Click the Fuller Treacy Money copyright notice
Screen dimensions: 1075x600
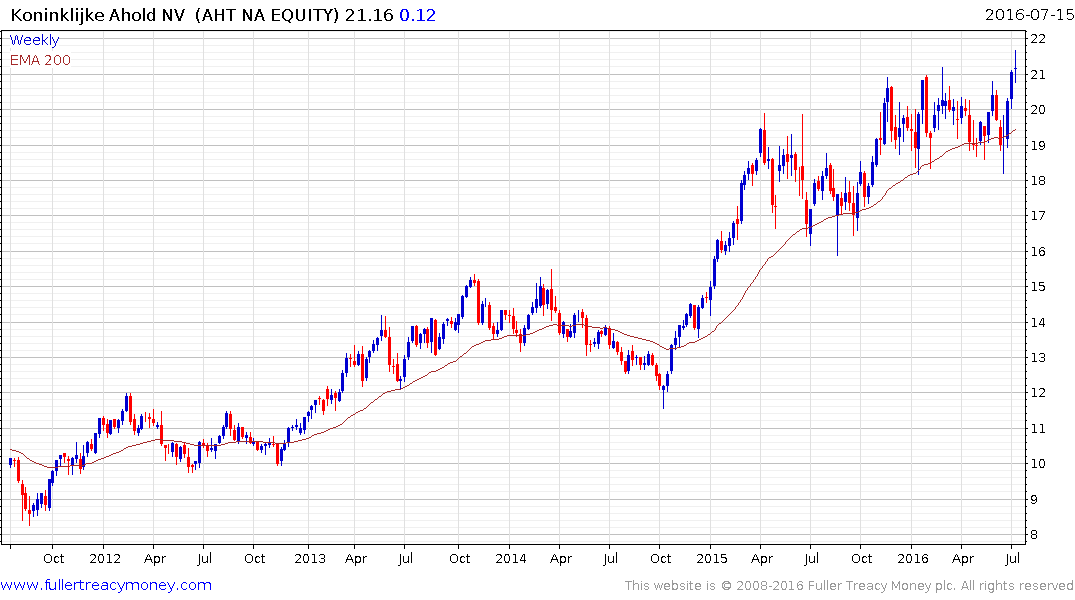tap(849, 586)
